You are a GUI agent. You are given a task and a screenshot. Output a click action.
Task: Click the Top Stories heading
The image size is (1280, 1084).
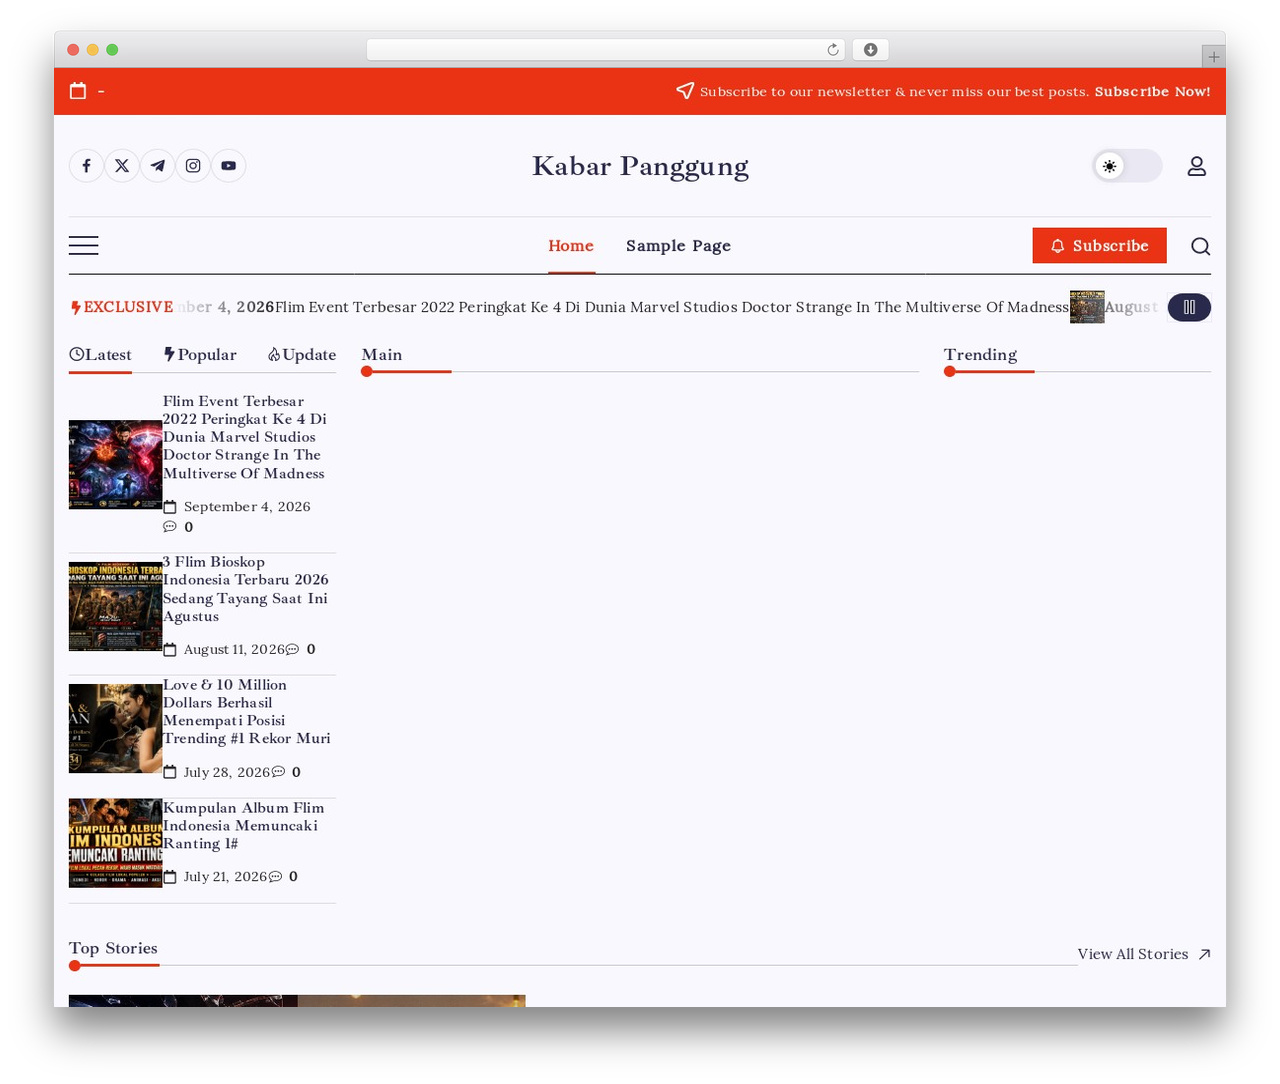[x=113, y=948]
